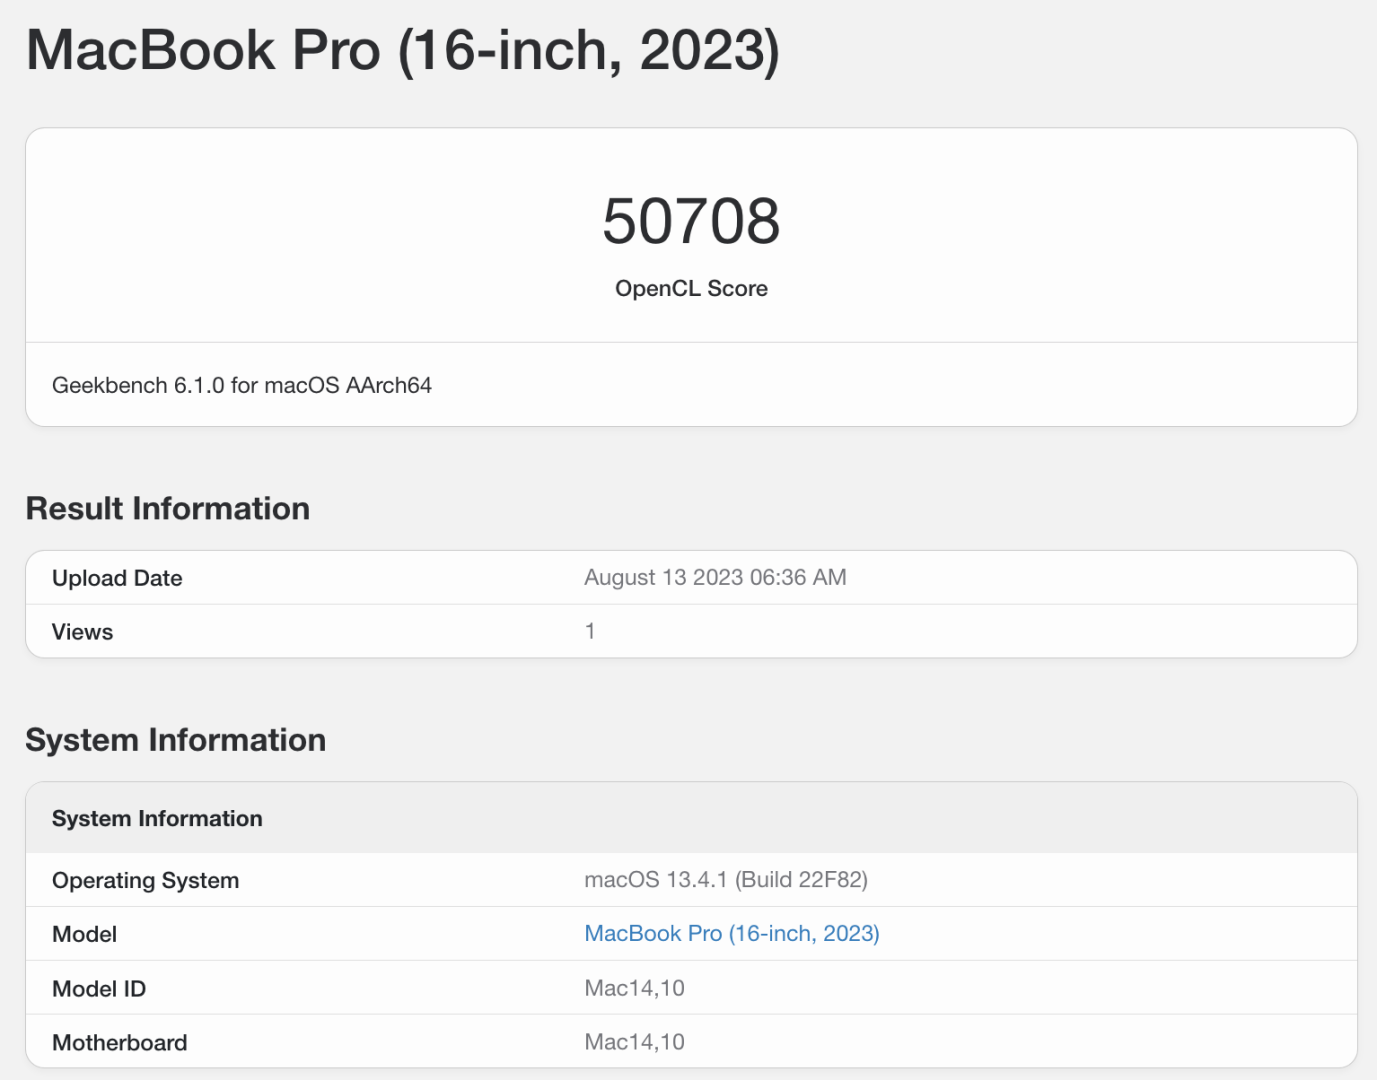Select the Motherboard value Mac14,10

pos(635,1041)
